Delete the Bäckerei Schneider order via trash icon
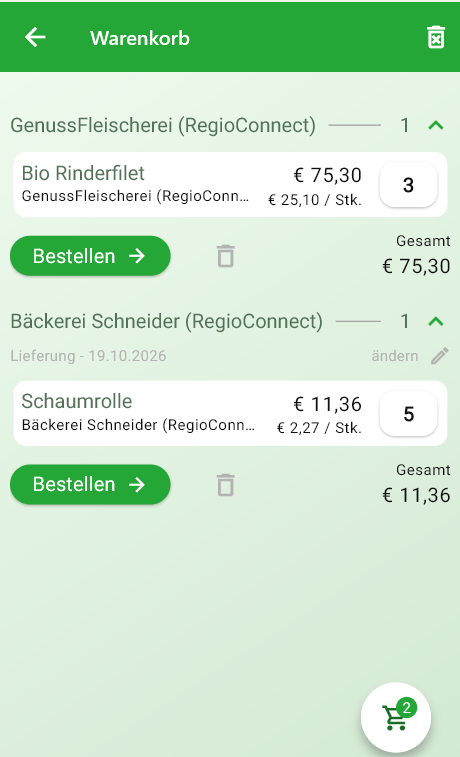 225,485
